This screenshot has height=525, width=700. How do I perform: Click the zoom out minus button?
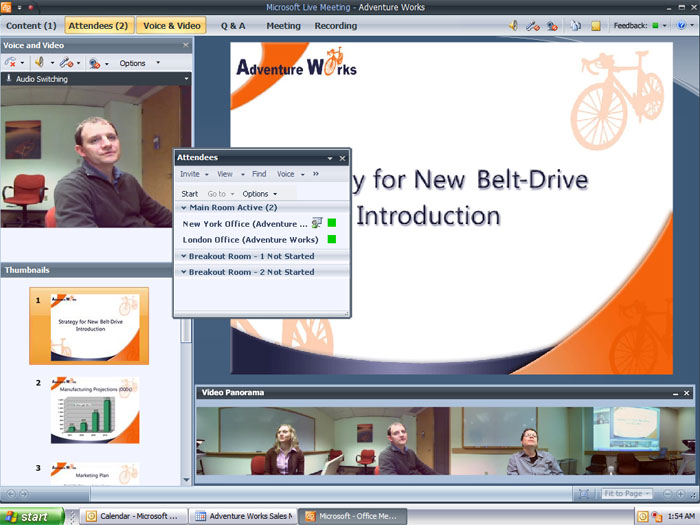[667, 494]
